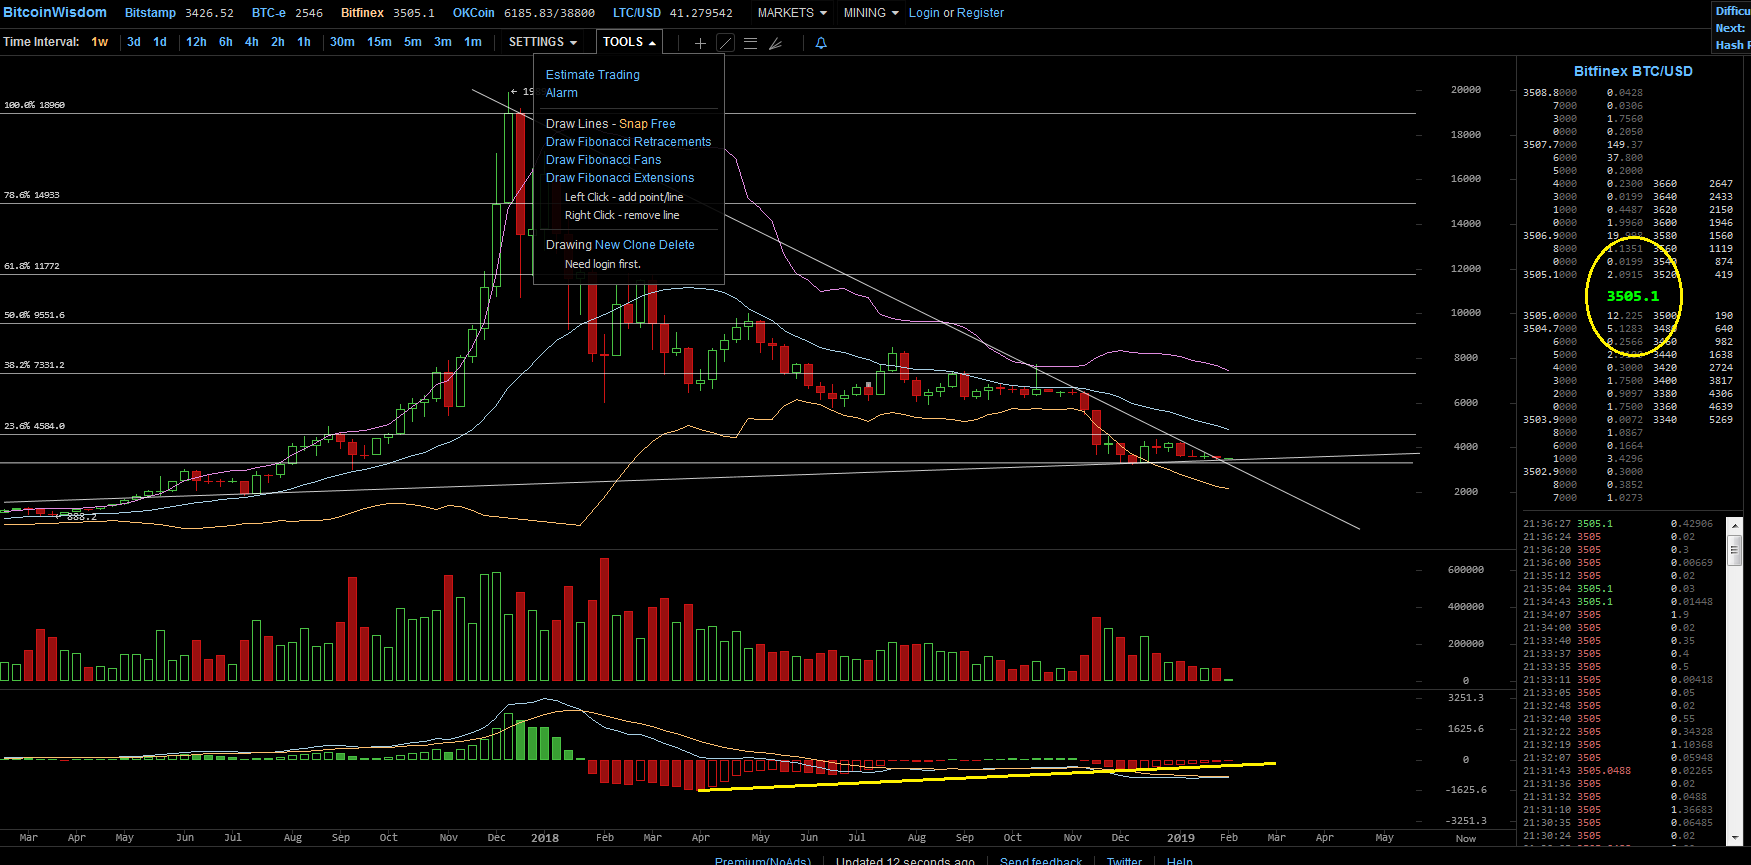Screen dimensions: 1751x865
Task: Click the Register link
Action: click(980, 13)
